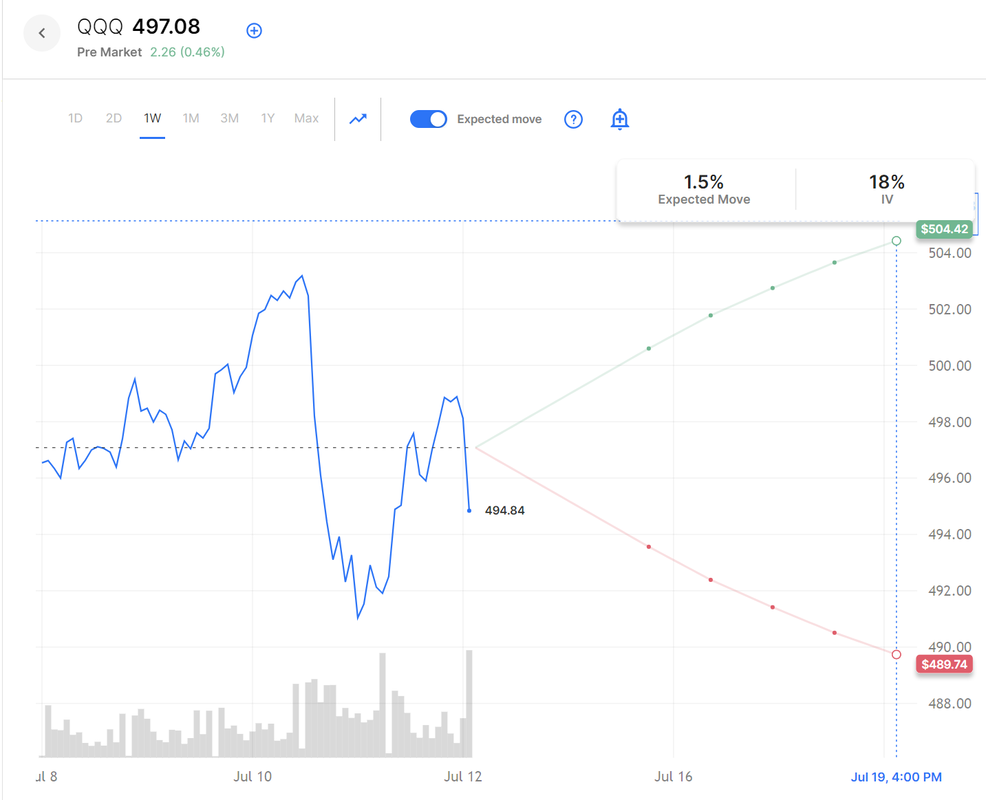Open the chart type trend-line icon
The image size is (986, 800).
point(358,119)
